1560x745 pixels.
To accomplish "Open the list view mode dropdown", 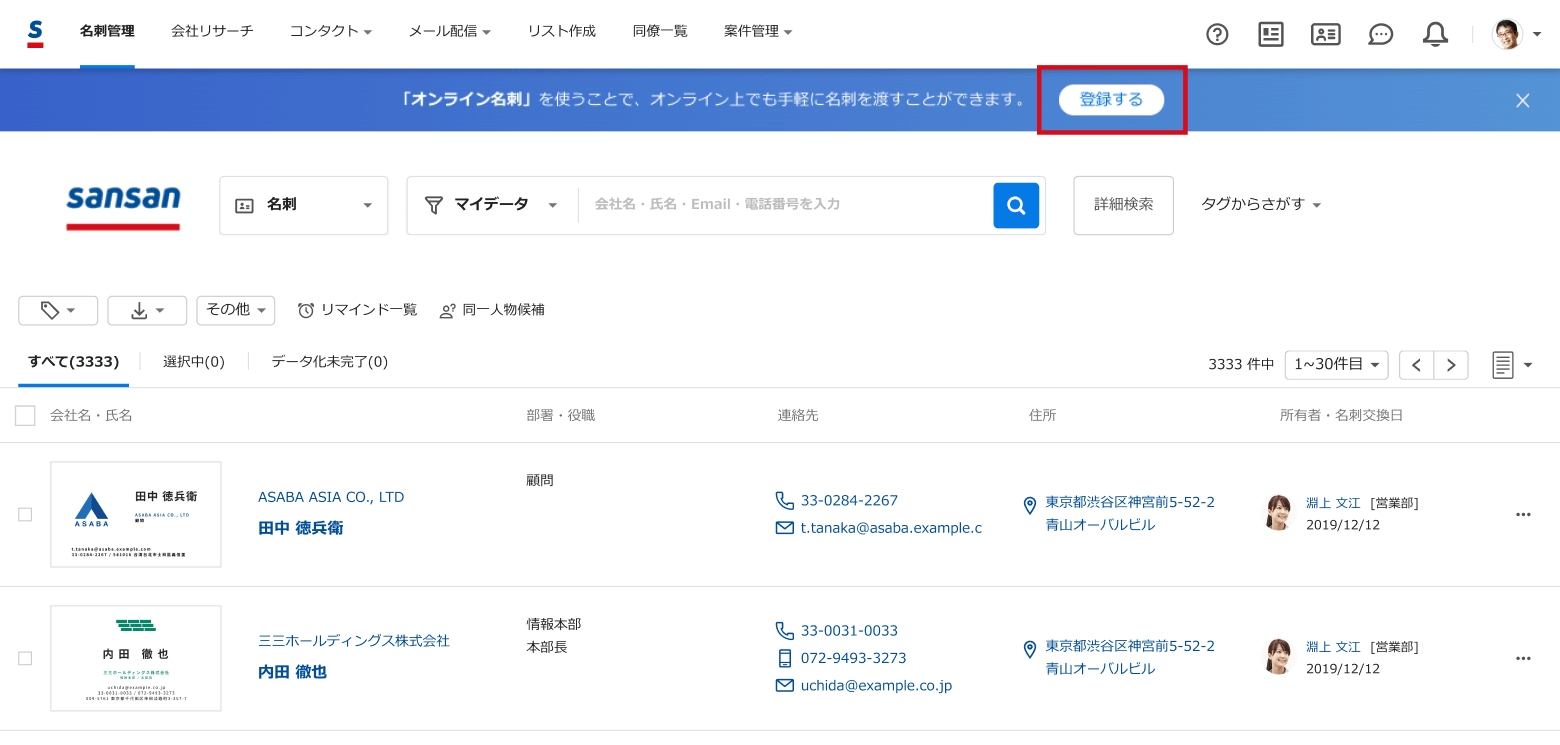I will tap(1513, 365).
